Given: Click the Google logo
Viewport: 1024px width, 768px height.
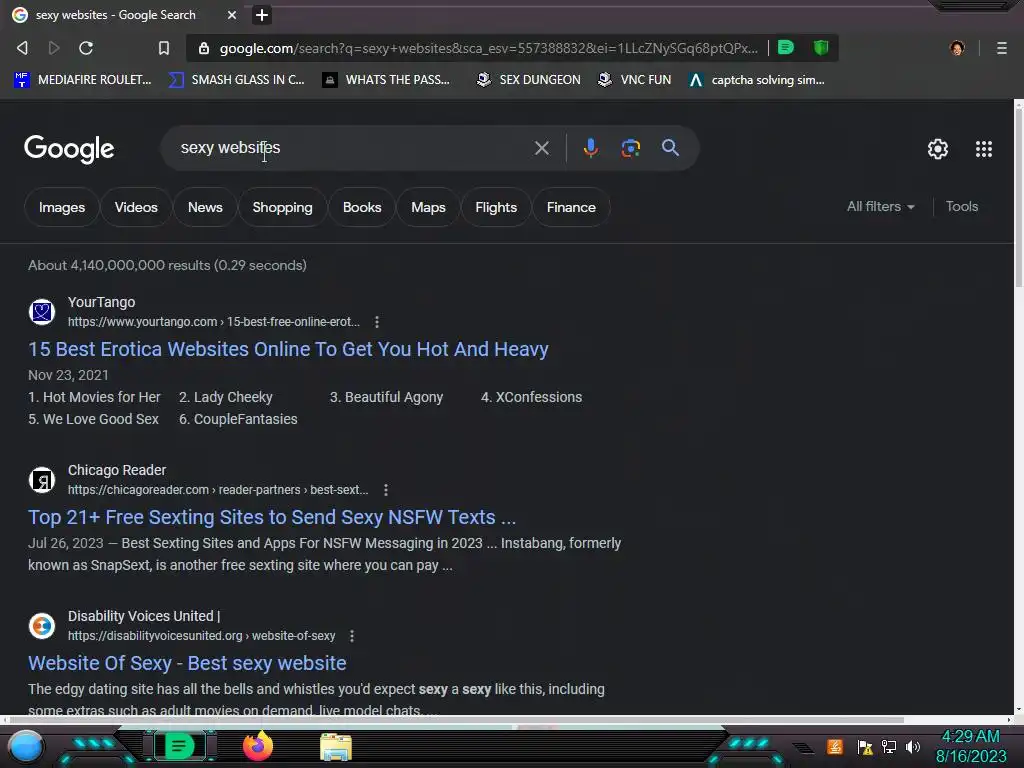Looking at the screenshot, I should pyautogui.click(x=69, y=149).
